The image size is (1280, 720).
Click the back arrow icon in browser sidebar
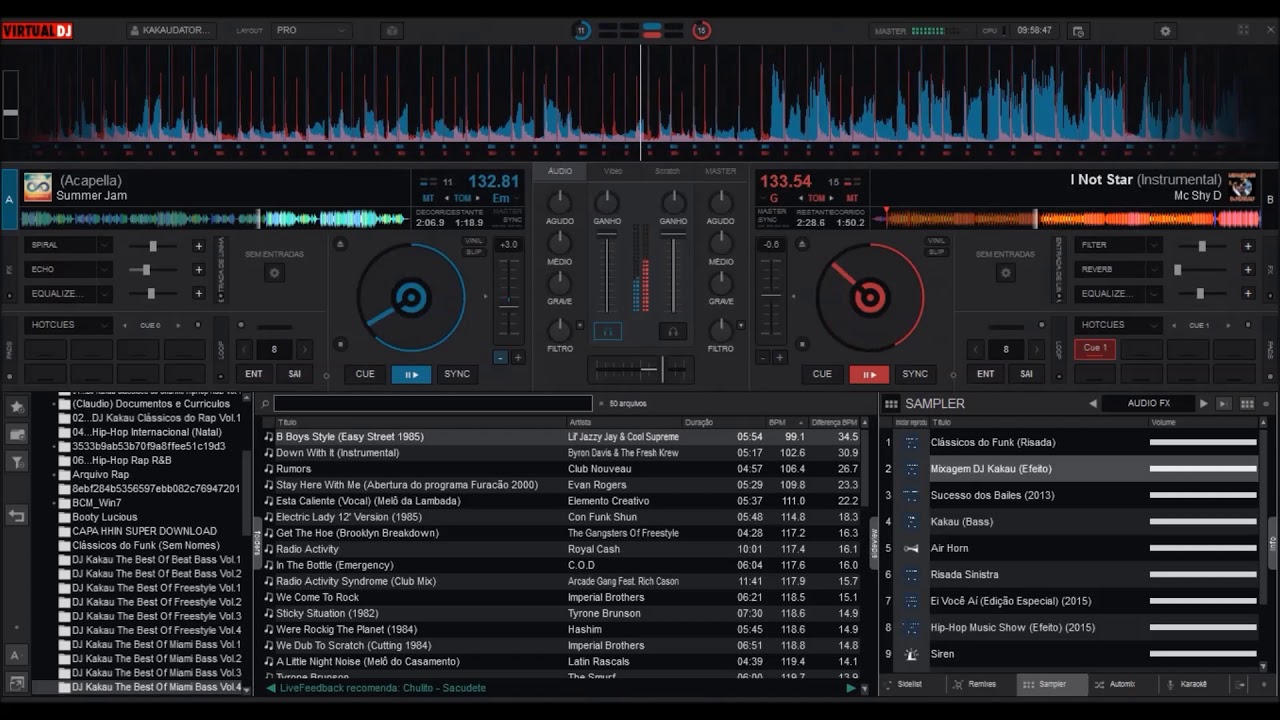click(x=17, y=516)
